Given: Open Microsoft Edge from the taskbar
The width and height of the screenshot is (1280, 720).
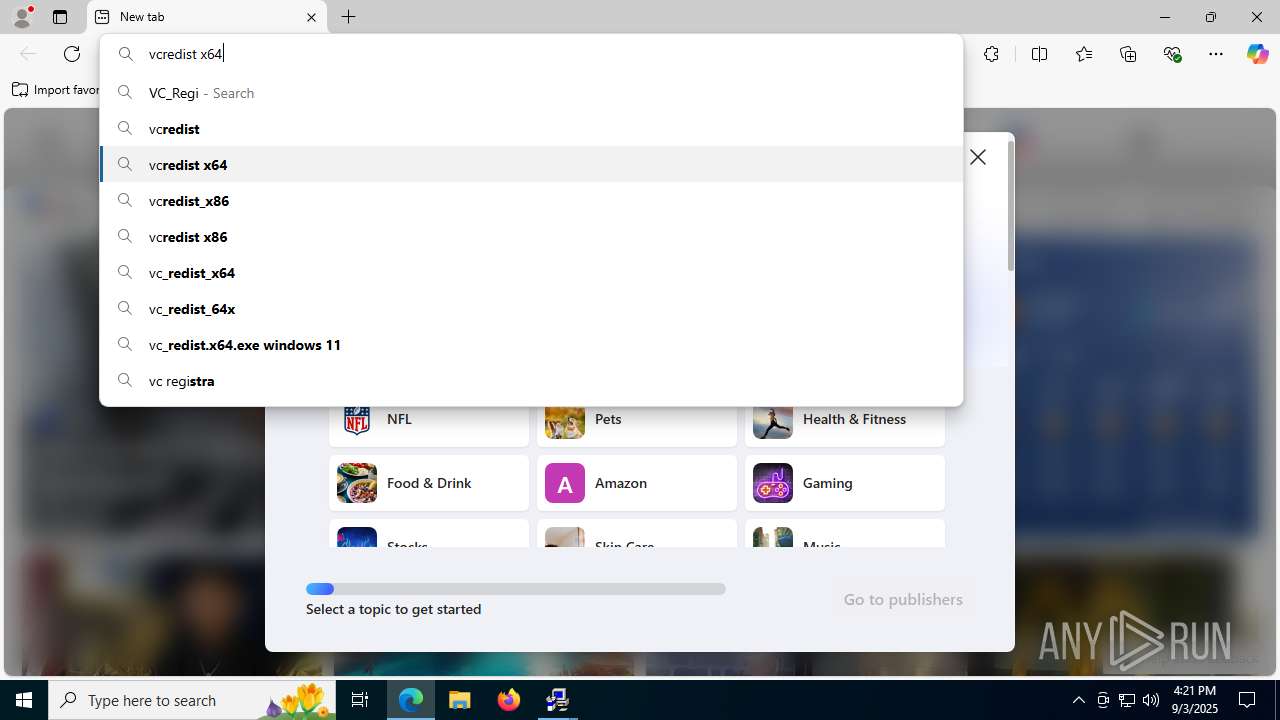Looking at the screenshot, I should pos(411,700).
